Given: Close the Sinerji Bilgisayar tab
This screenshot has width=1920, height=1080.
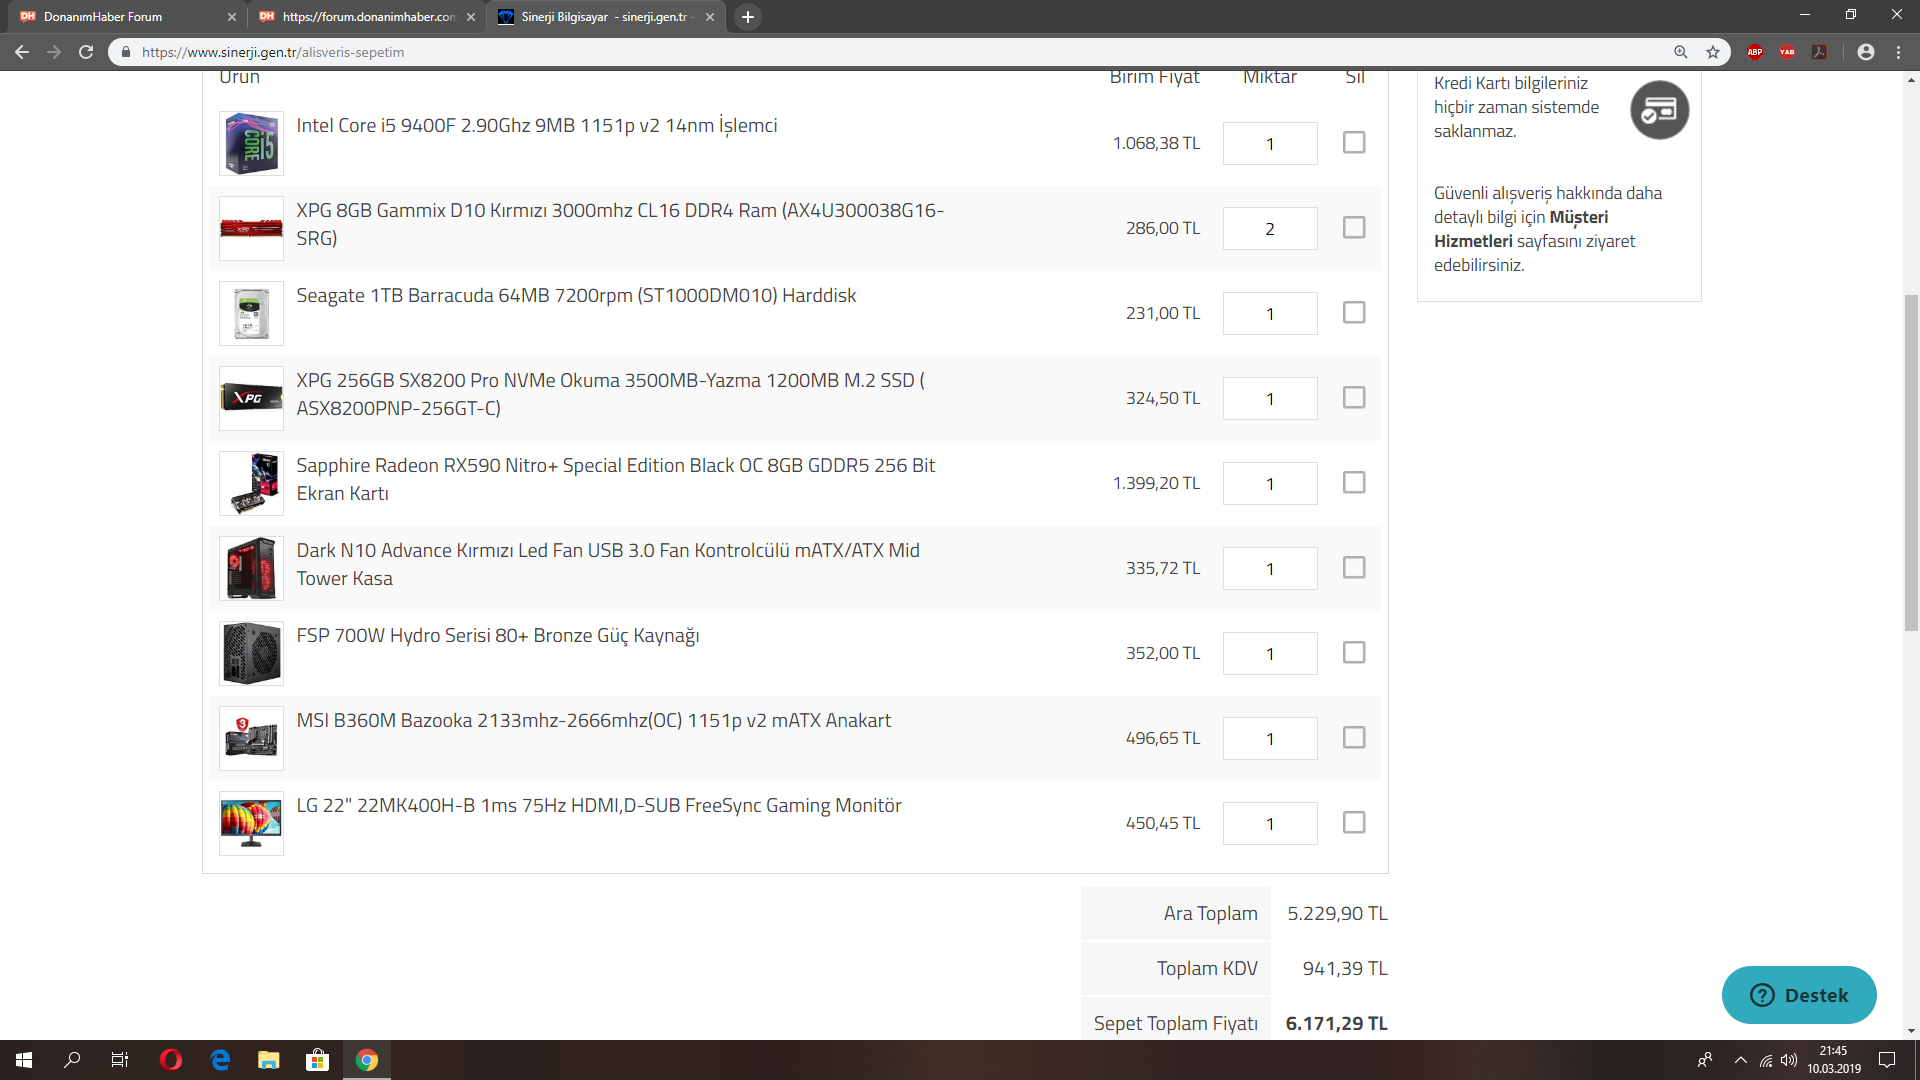Looking at the screenshot, I should point(710,17).
